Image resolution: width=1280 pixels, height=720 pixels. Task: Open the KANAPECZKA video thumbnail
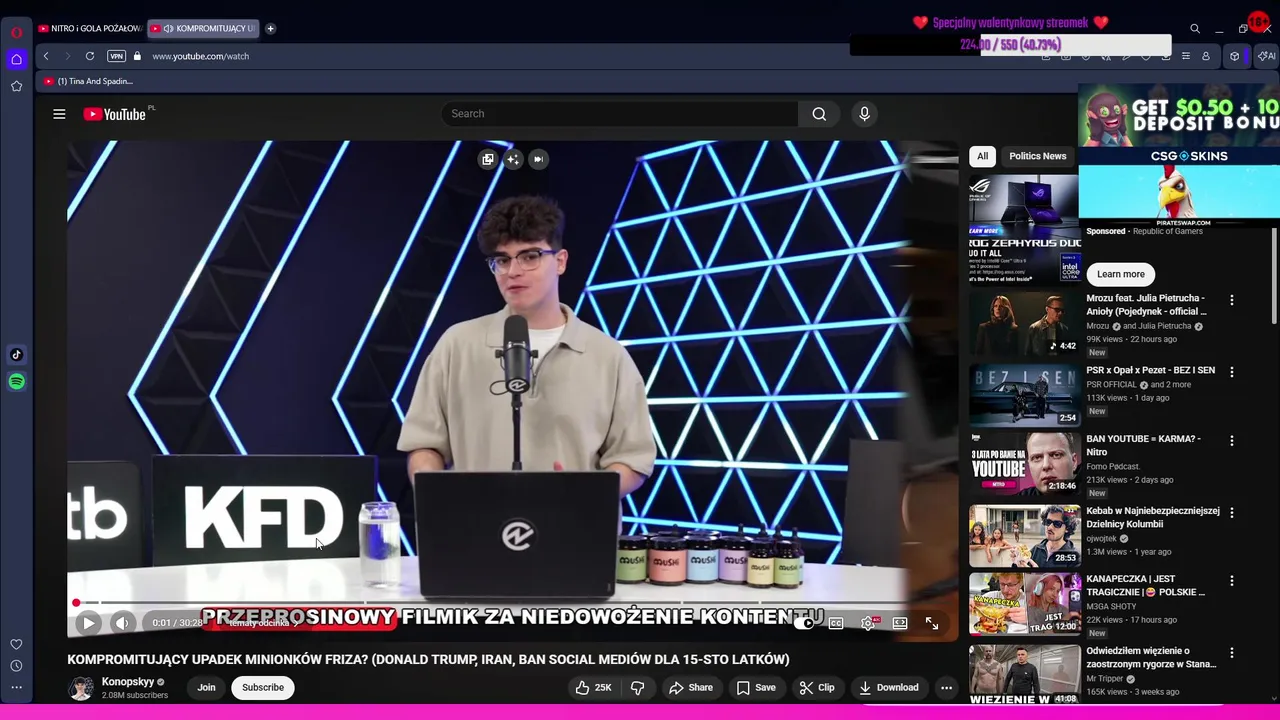1024,603
